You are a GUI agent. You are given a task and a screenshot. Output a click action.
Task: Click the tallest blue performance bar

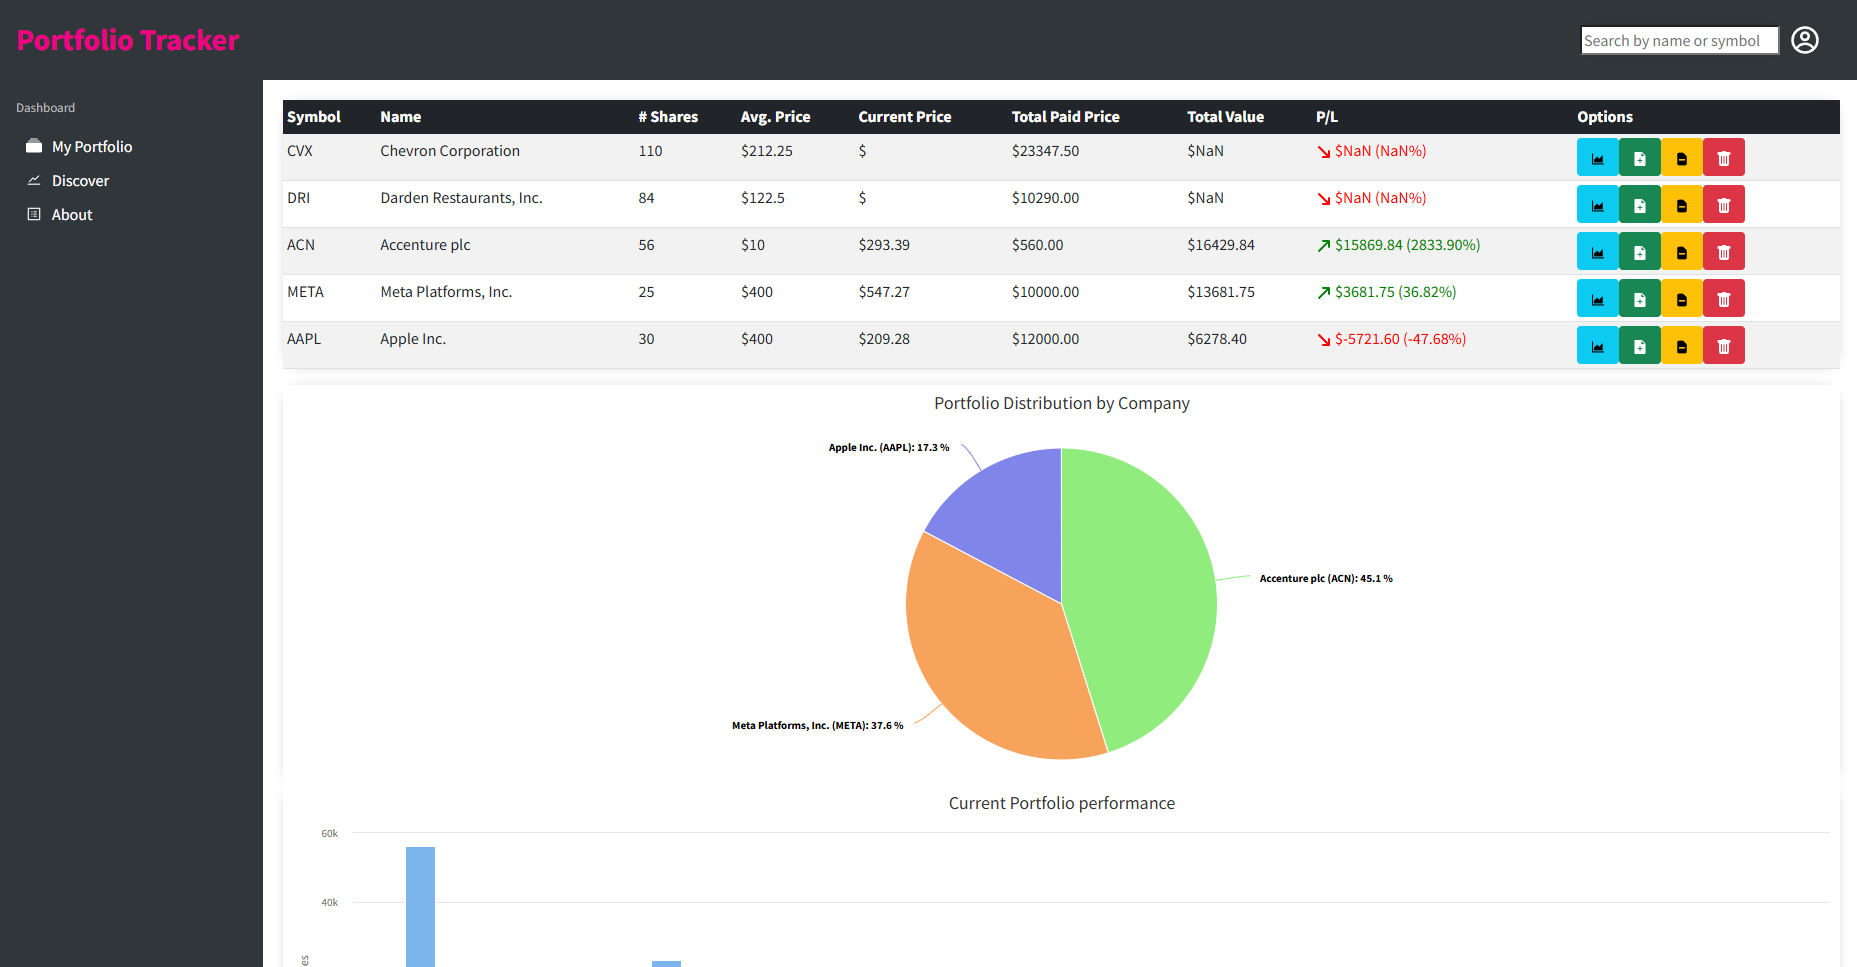tap(420, 907)
